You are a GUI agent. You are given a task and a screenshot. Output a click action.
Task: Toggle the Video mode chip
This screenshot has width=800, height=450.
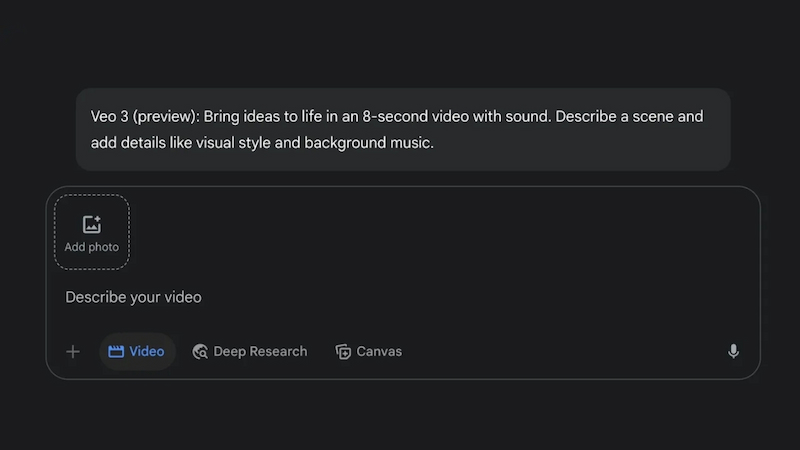137,352
